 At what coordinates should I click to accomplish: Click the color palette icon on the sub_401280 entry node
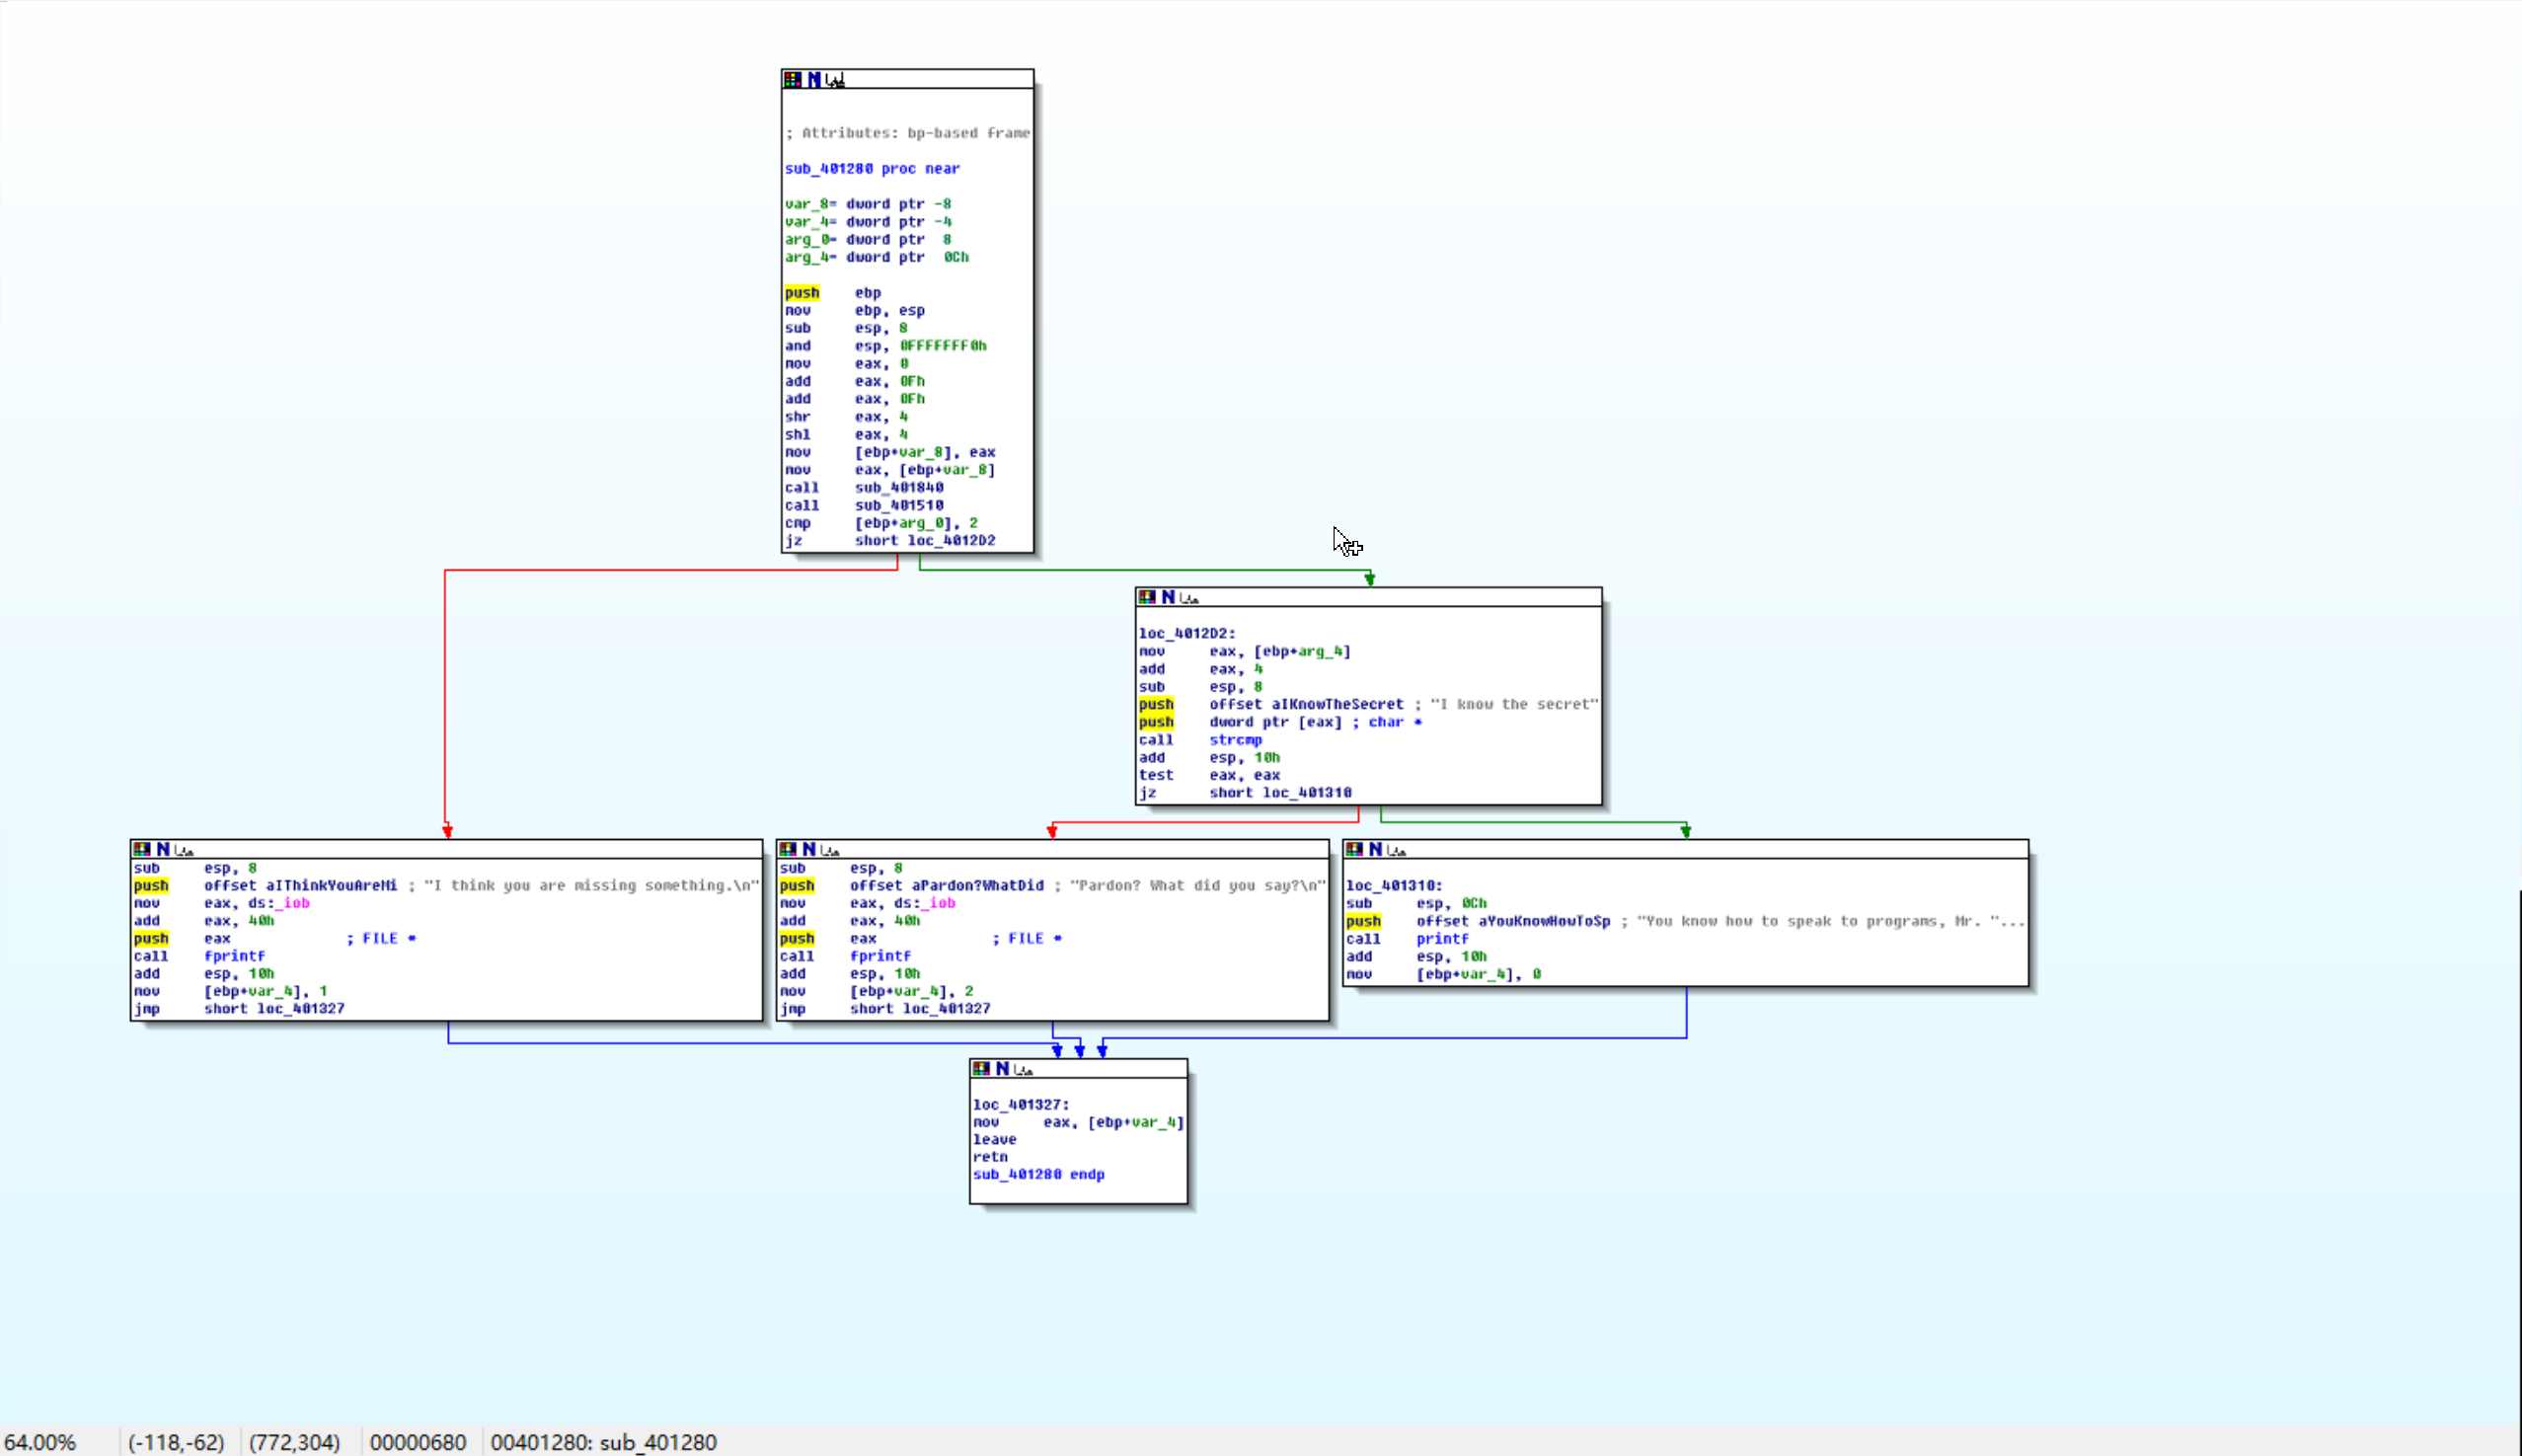click(x=792, y=79)
